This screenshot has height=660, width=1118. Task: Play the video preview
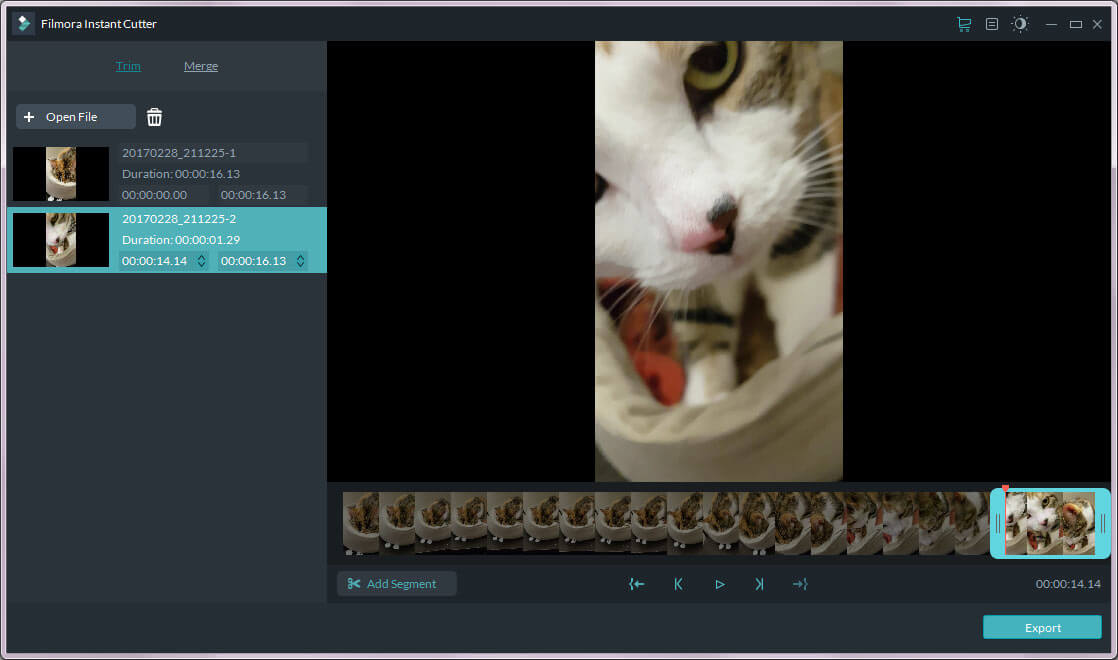coord(719,584)
